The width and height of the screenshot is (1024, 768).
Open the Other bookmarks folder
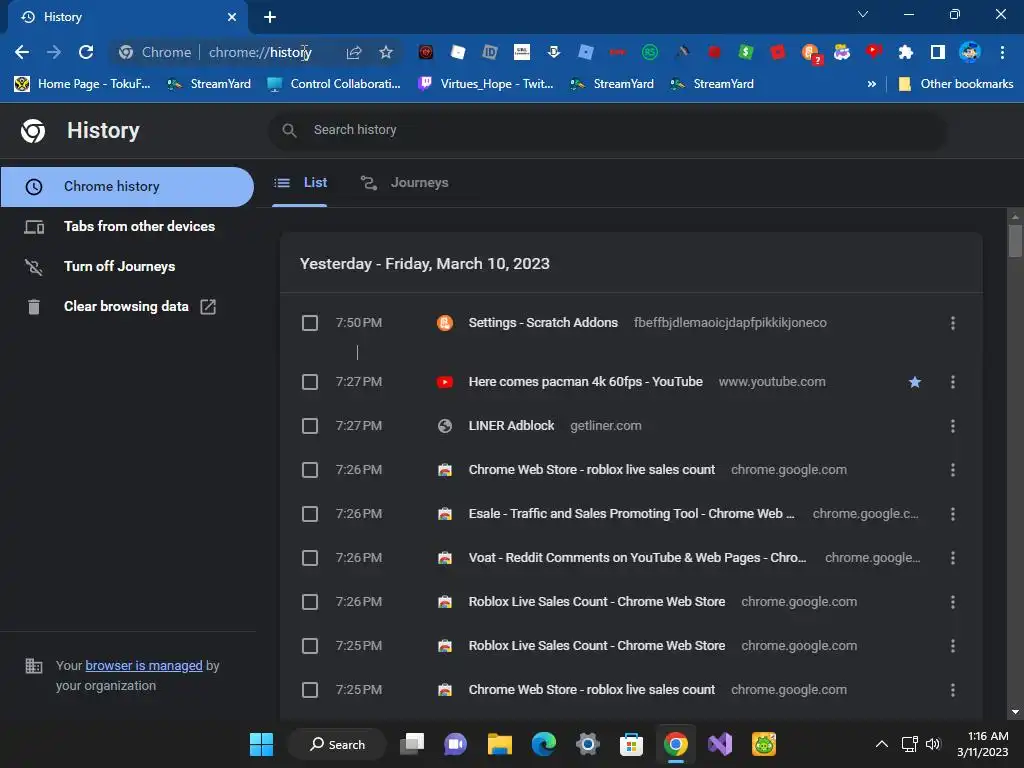(956, 84)
